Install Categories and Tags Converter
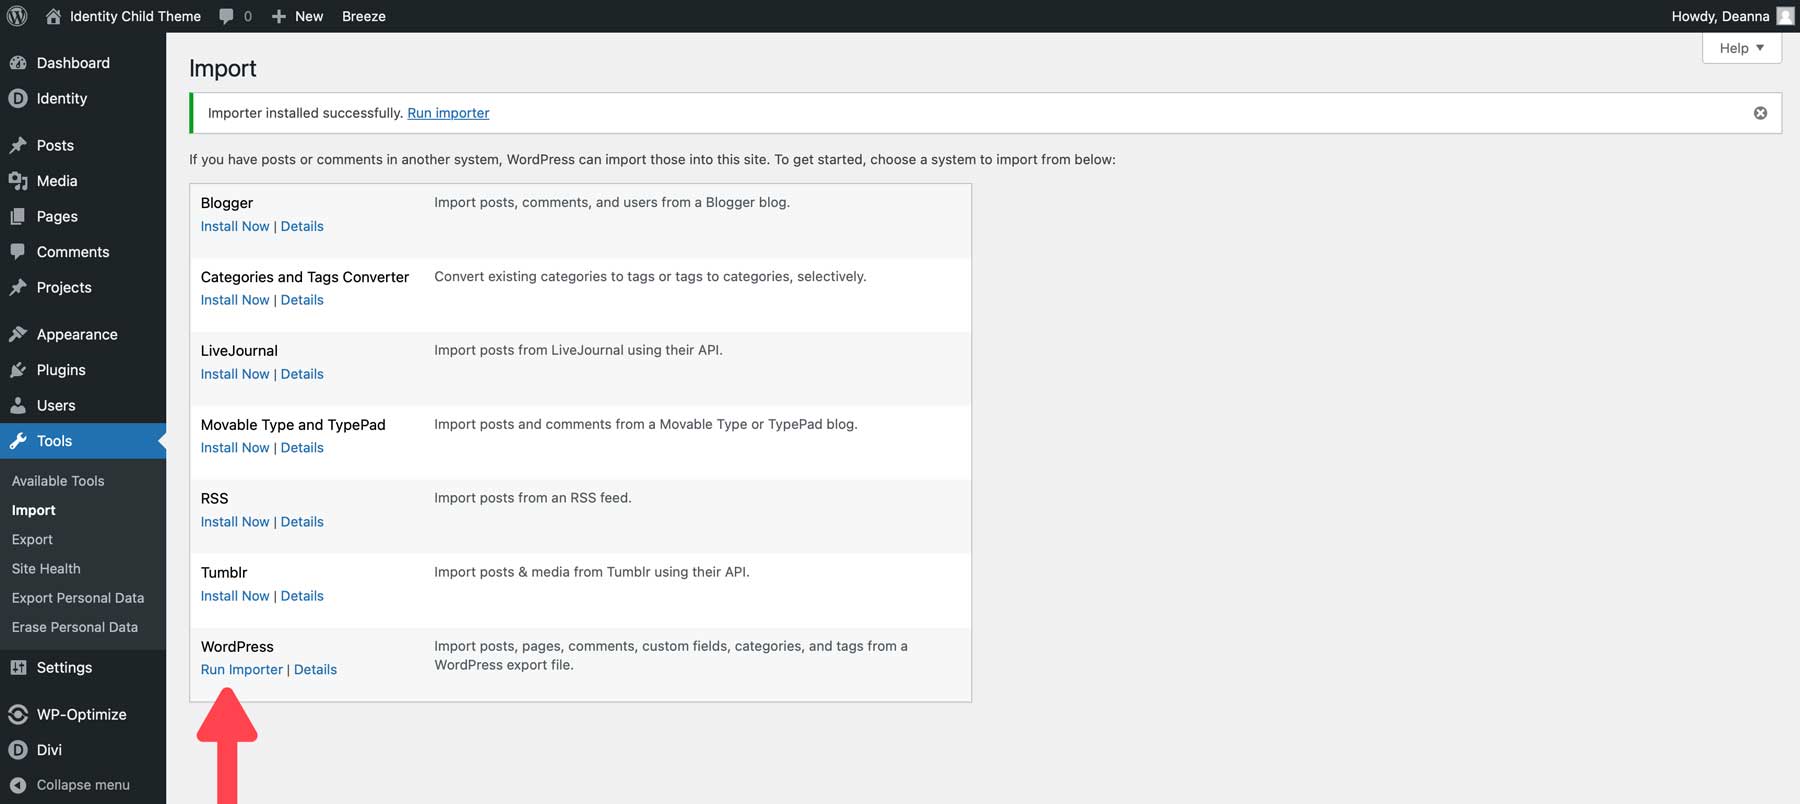 coord(235,300)
